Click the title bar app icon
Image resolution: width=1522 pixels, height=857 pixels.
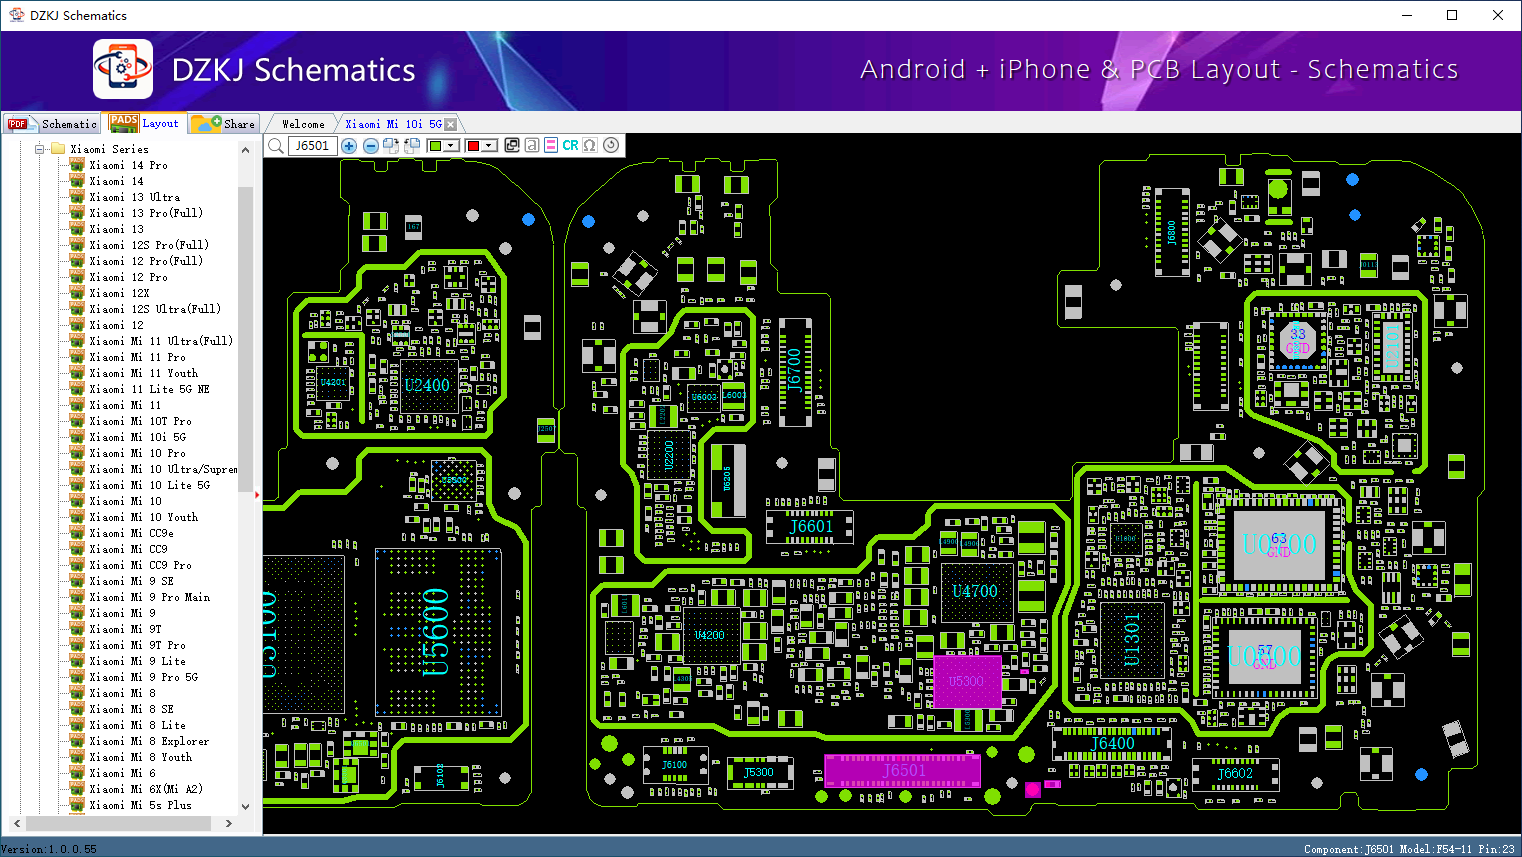(x=17, y=15)
